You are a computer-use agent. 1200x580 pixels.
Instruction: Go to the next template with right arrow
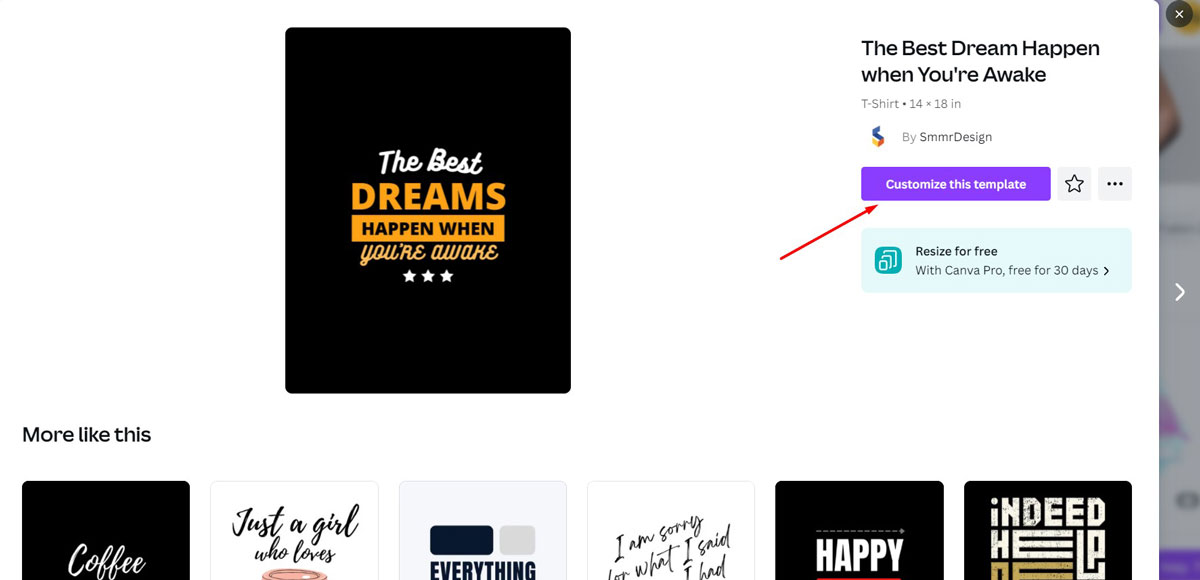(x=1179, y=291)
